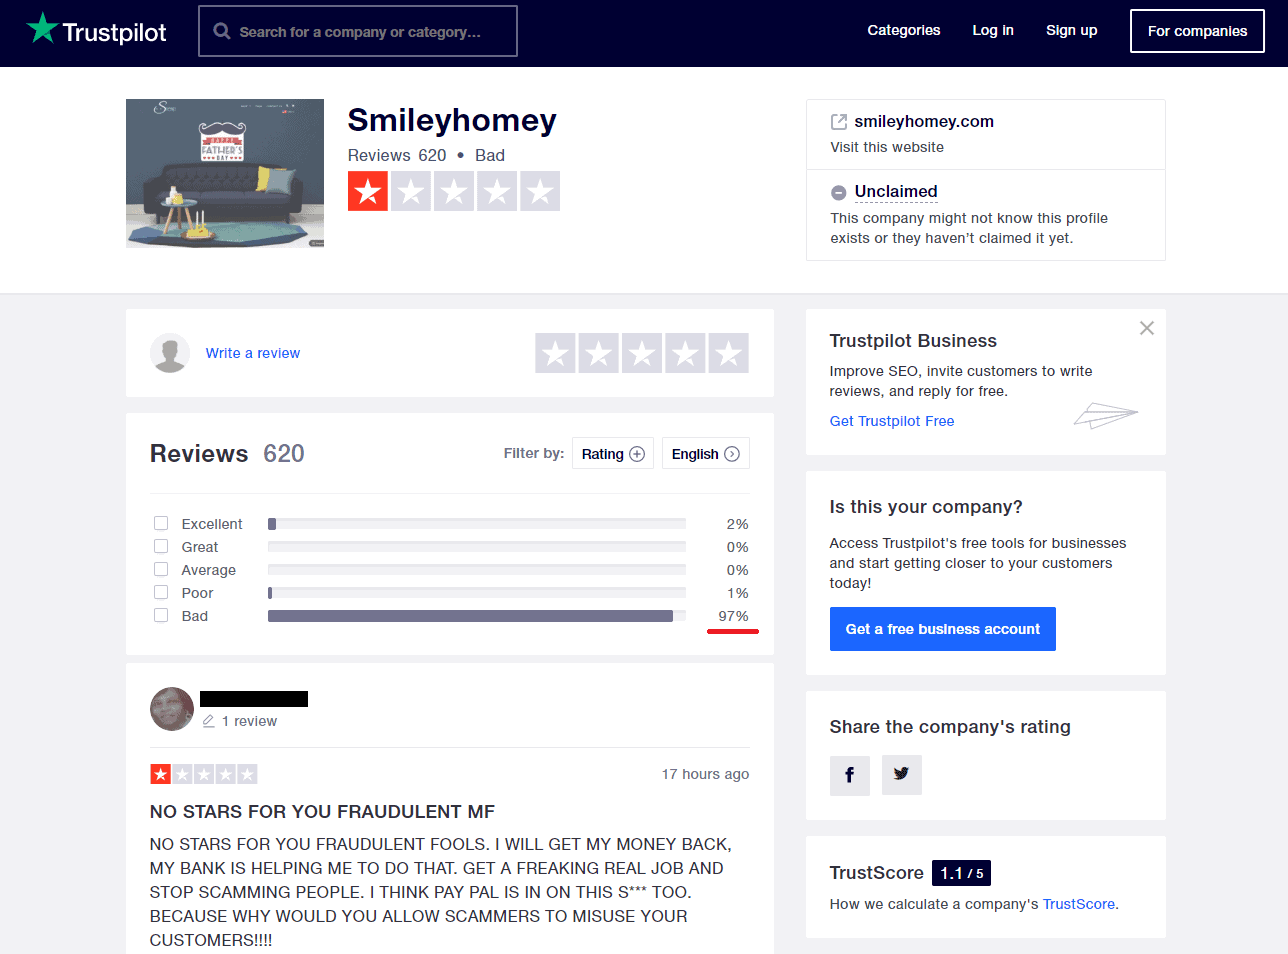Click the 97% value for Bad
This screenshot has width=1288, height=954.
733,616
